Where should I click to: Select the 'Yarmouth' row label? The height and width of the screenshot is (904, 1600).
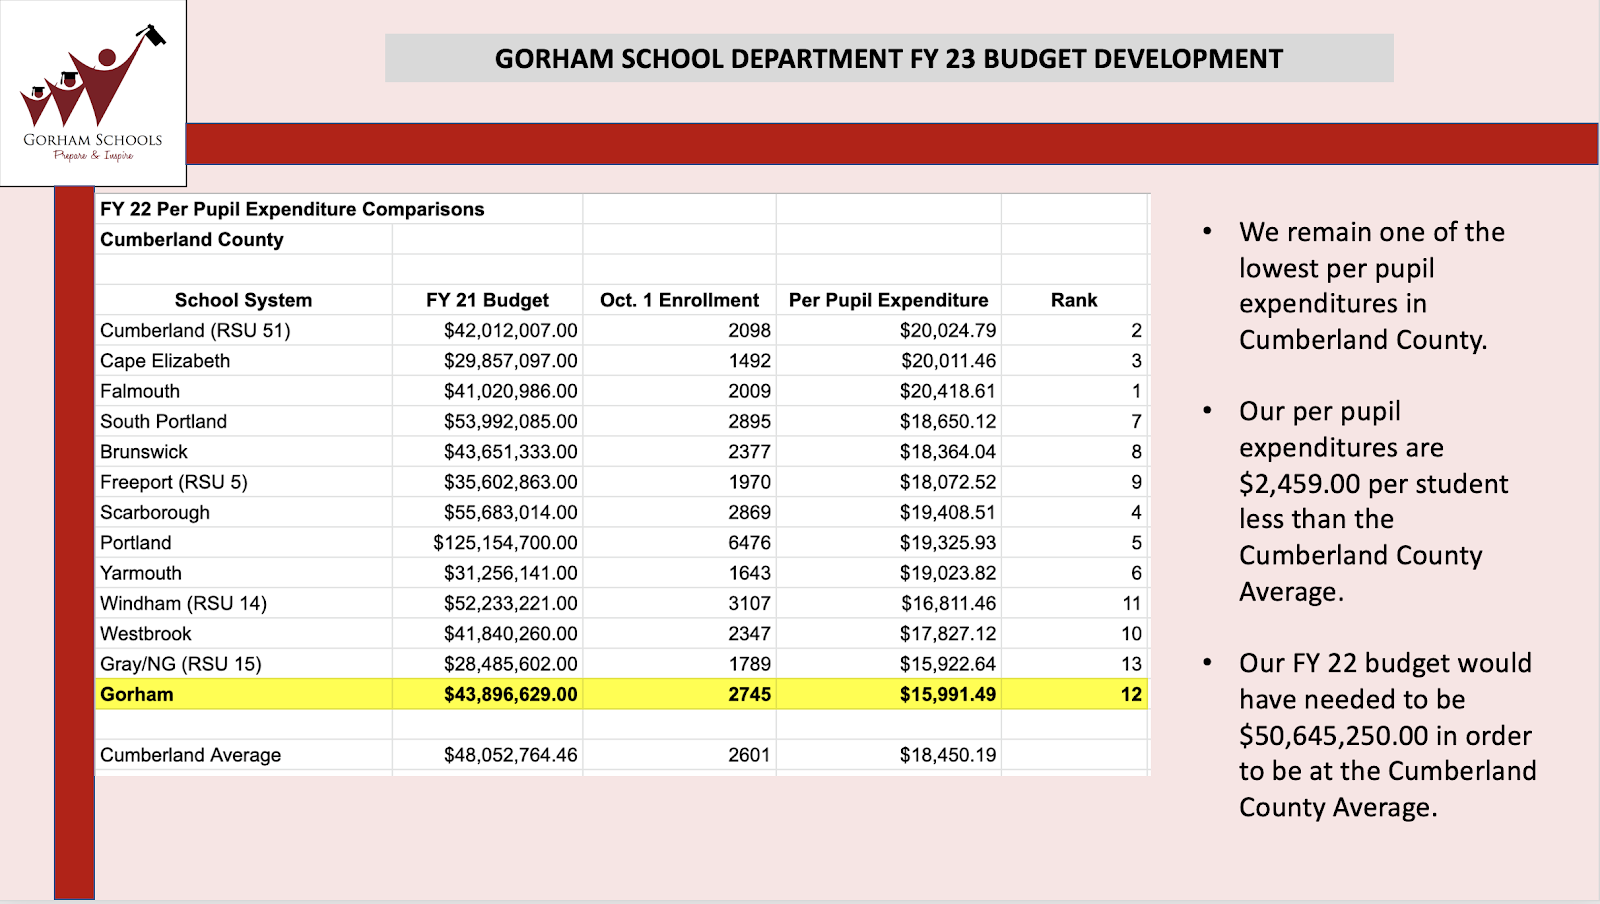tap(141, 573)
